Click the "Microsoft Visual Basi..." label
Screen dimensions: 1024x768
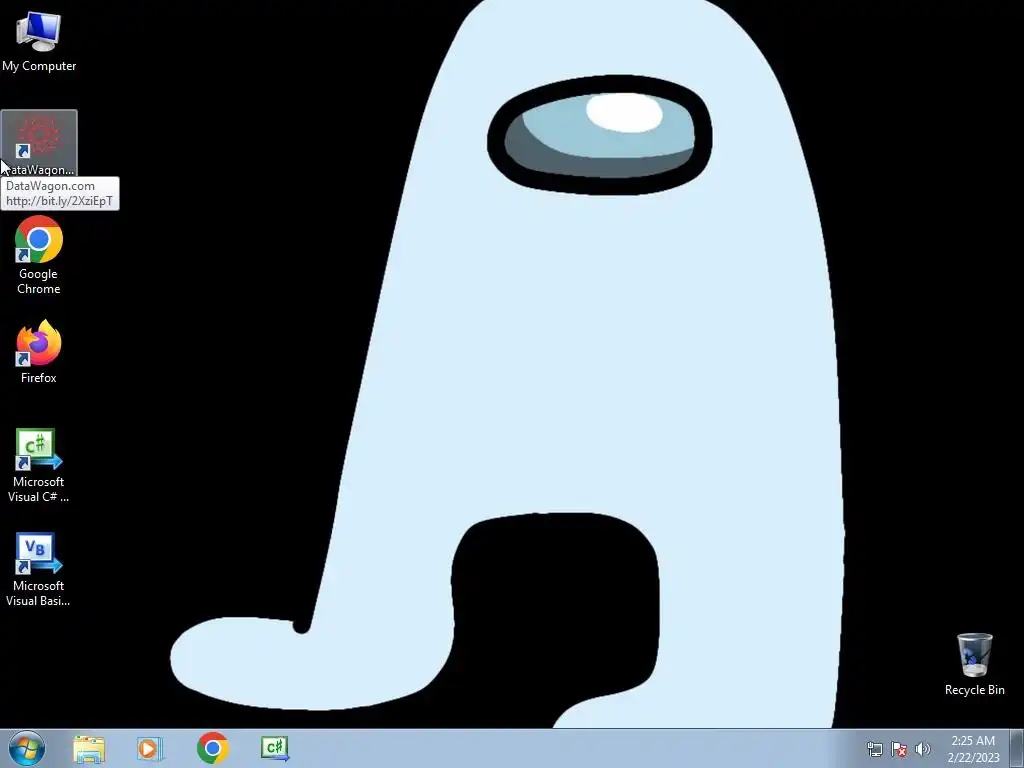[39, 594]
